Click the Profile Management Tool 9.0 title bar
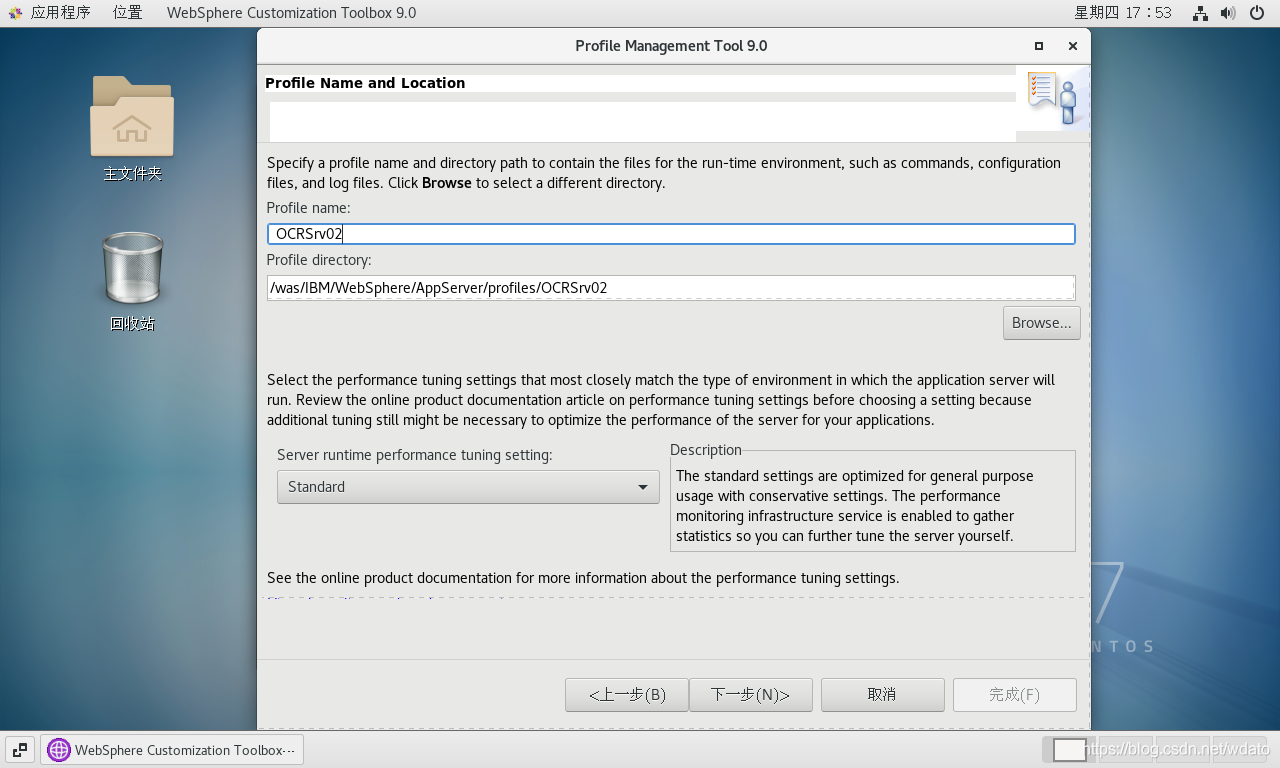 point(671,46)
